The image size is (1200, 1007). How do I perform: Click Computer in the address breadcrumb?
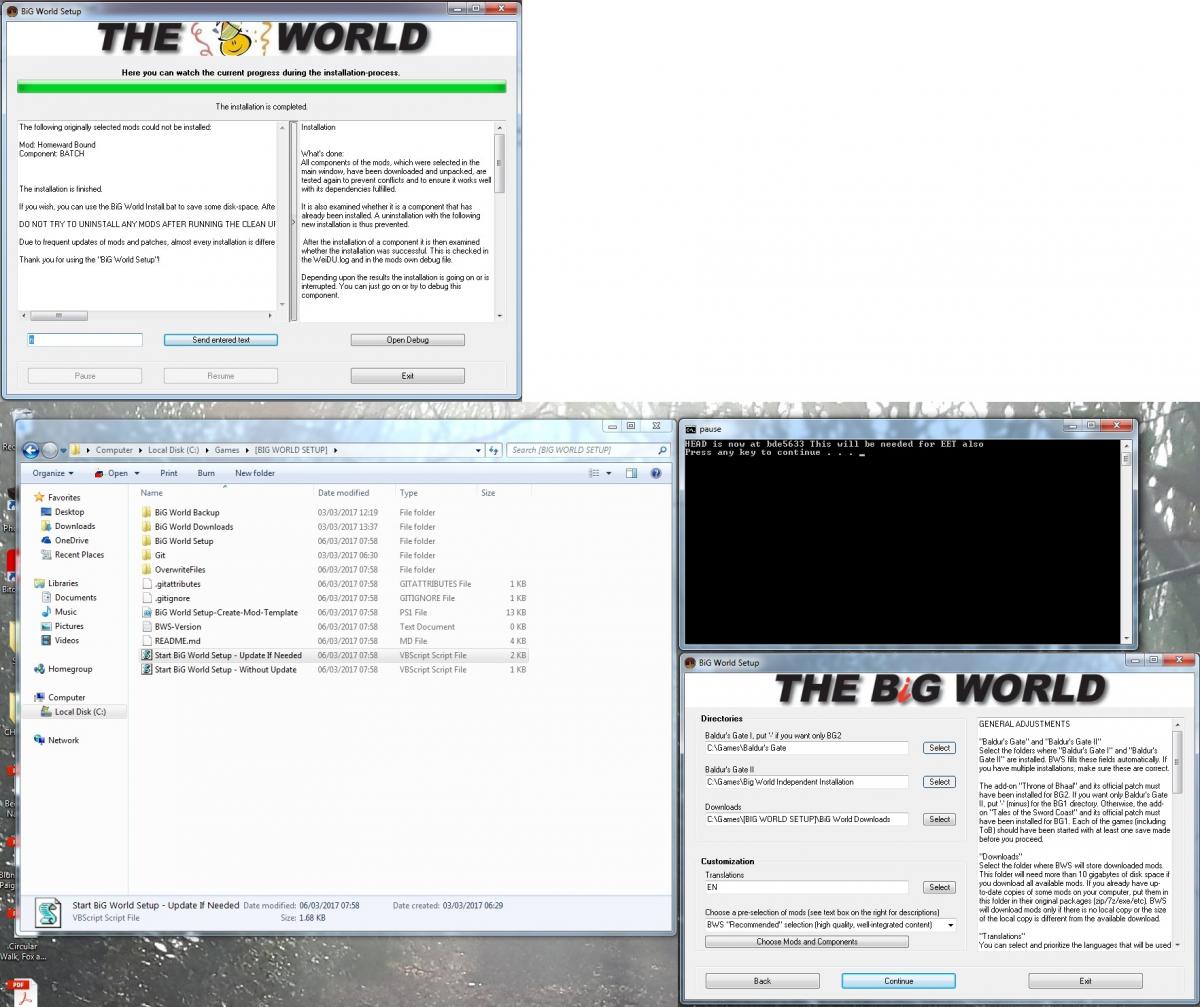[x=114, y=450]
